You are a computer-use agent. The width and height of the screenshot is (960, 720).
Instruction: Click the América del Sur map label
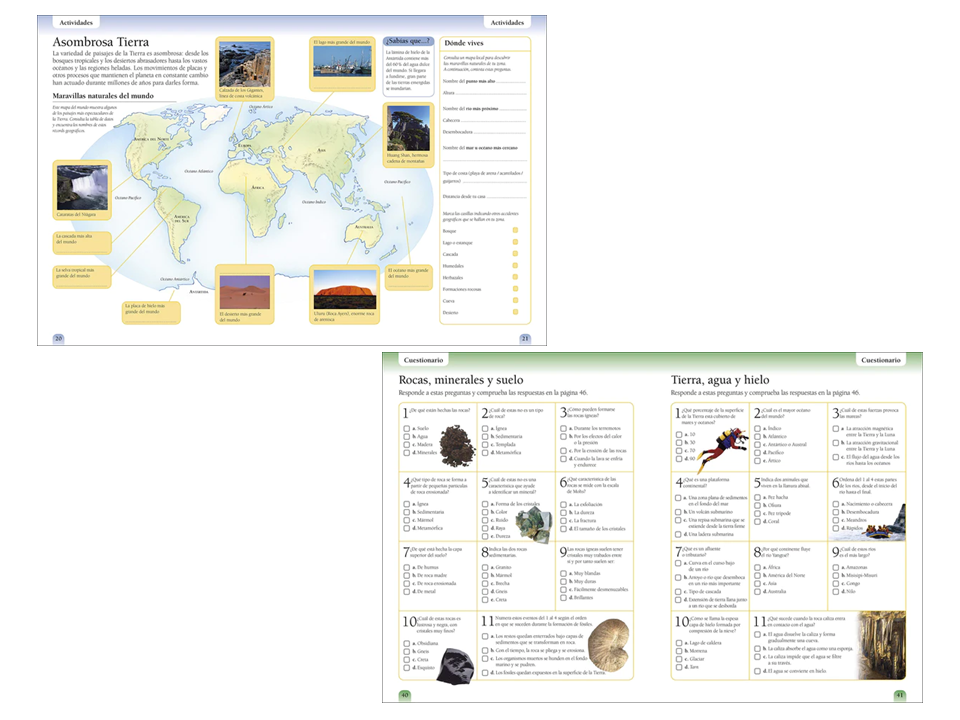tap(182, 219)
